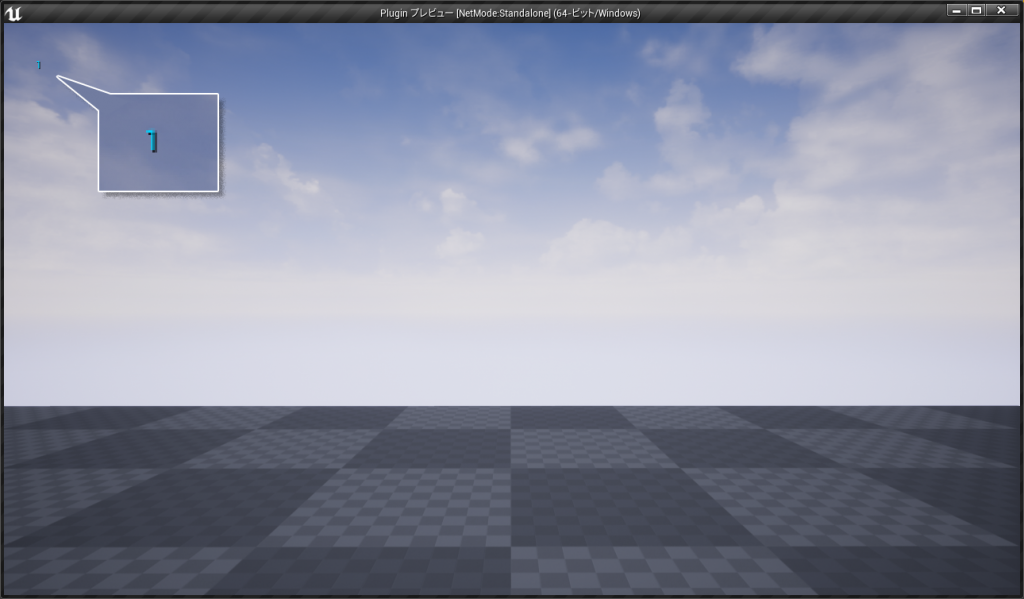Image resolution: width=1024 pixels, height=599 pixels.
Task: Close the Plugin preview window
Action: click(1001, 10)
